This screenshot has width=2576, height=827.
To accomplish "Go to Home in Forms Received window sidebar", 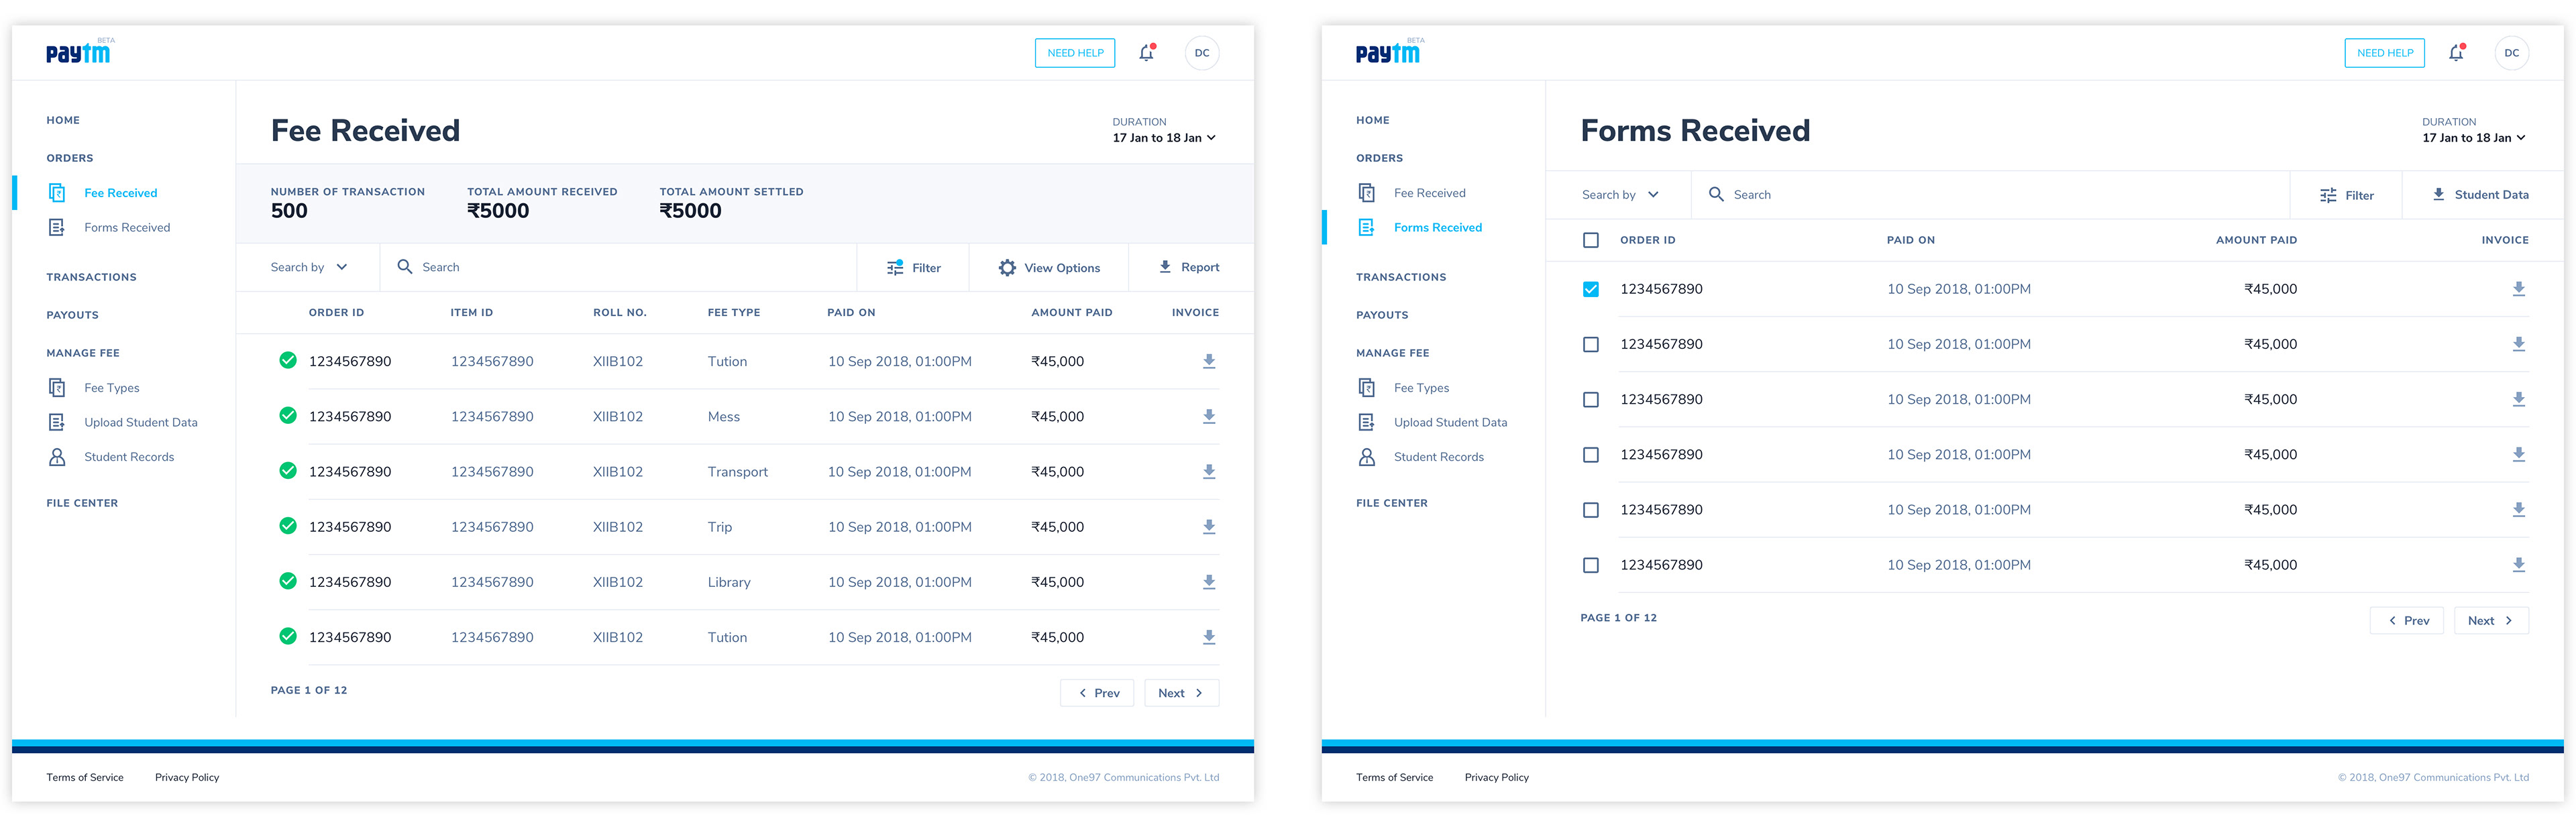I will pos(1373,120).
